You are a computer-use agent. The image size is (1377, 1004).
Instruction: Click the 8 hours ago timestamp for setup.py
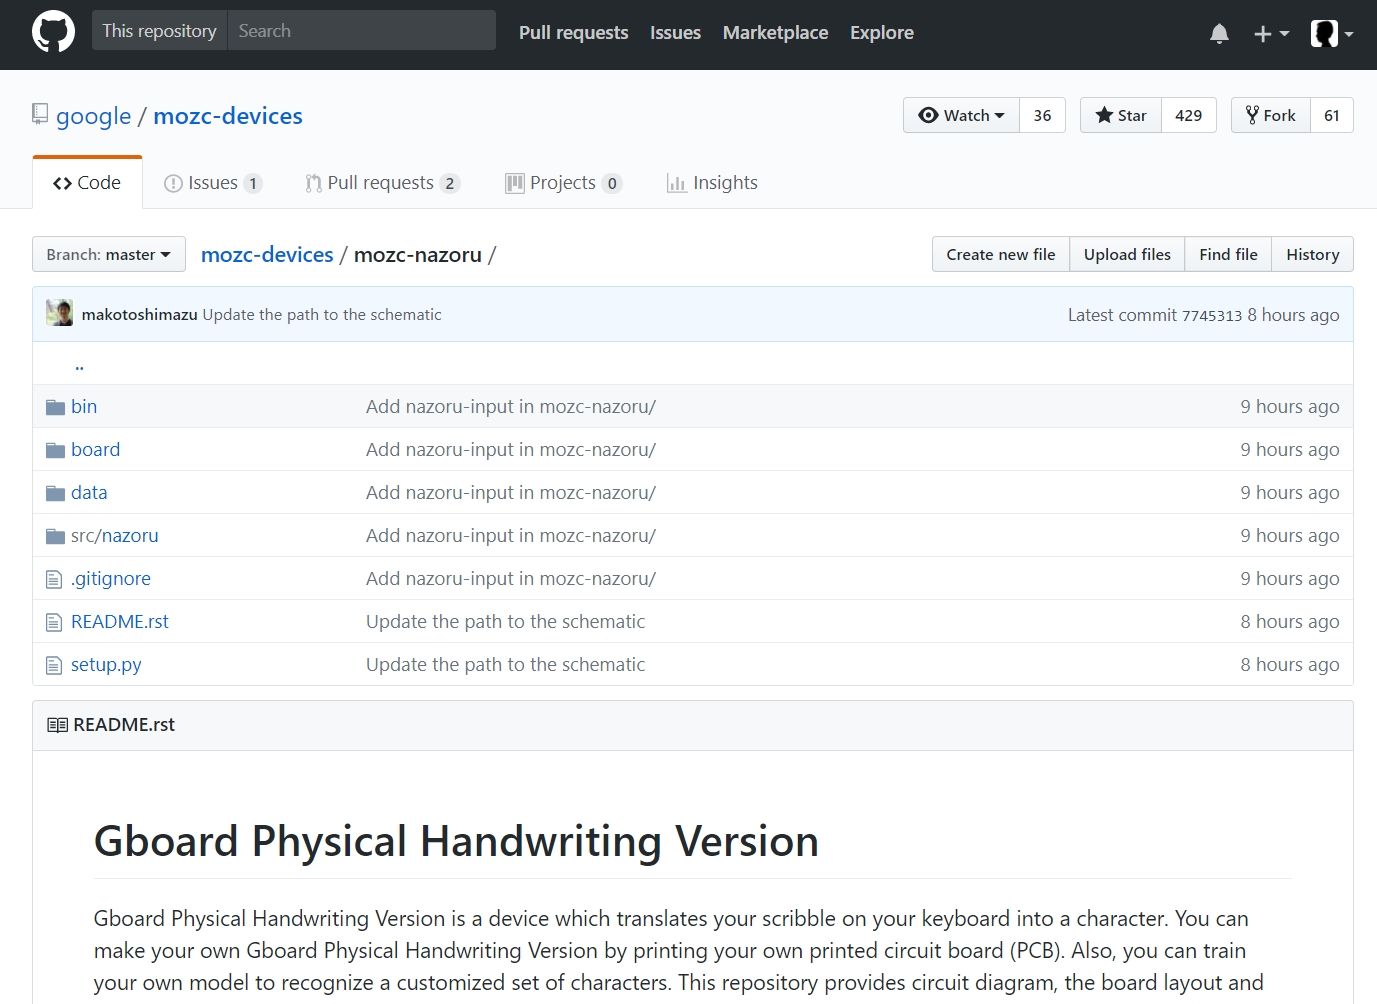(x=1290, y=665)
